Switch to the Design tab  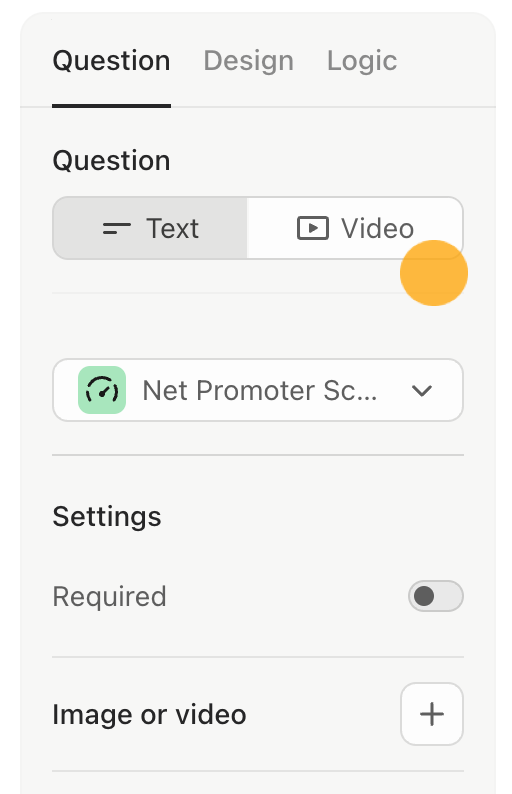tap(248, 61)
